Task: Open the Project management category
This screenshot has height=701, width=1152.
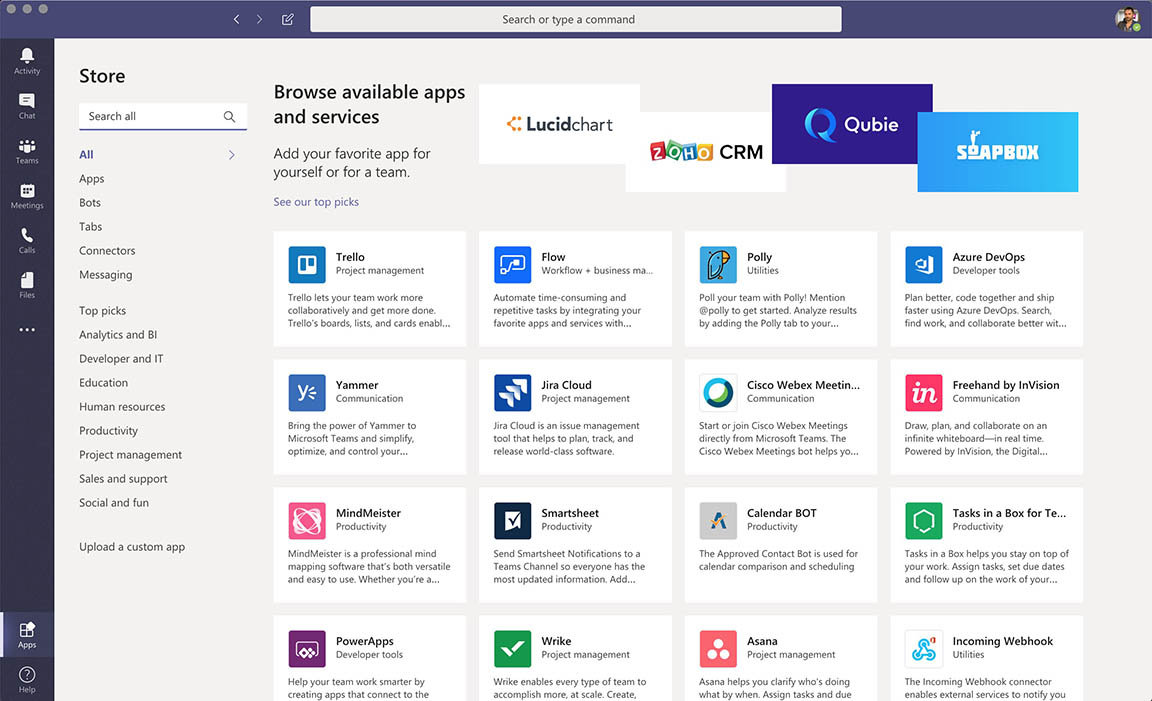Action: [131, 455]
